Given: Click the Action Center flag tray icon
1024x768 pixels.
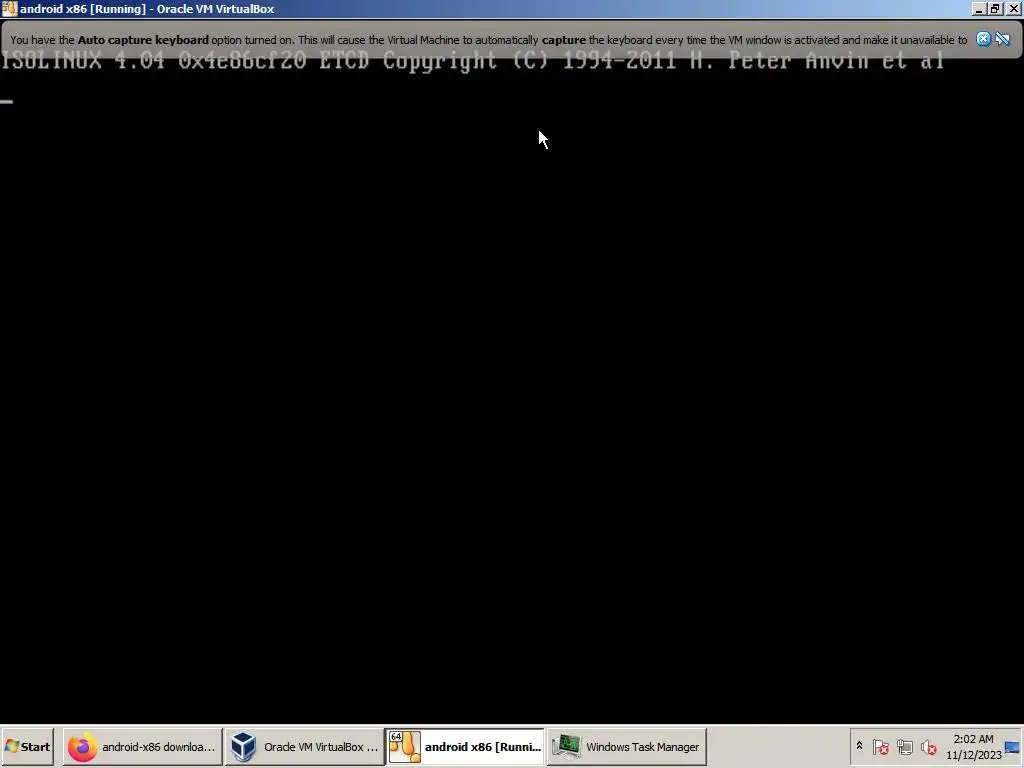Looking at the screenshot, I should point(881,746).
